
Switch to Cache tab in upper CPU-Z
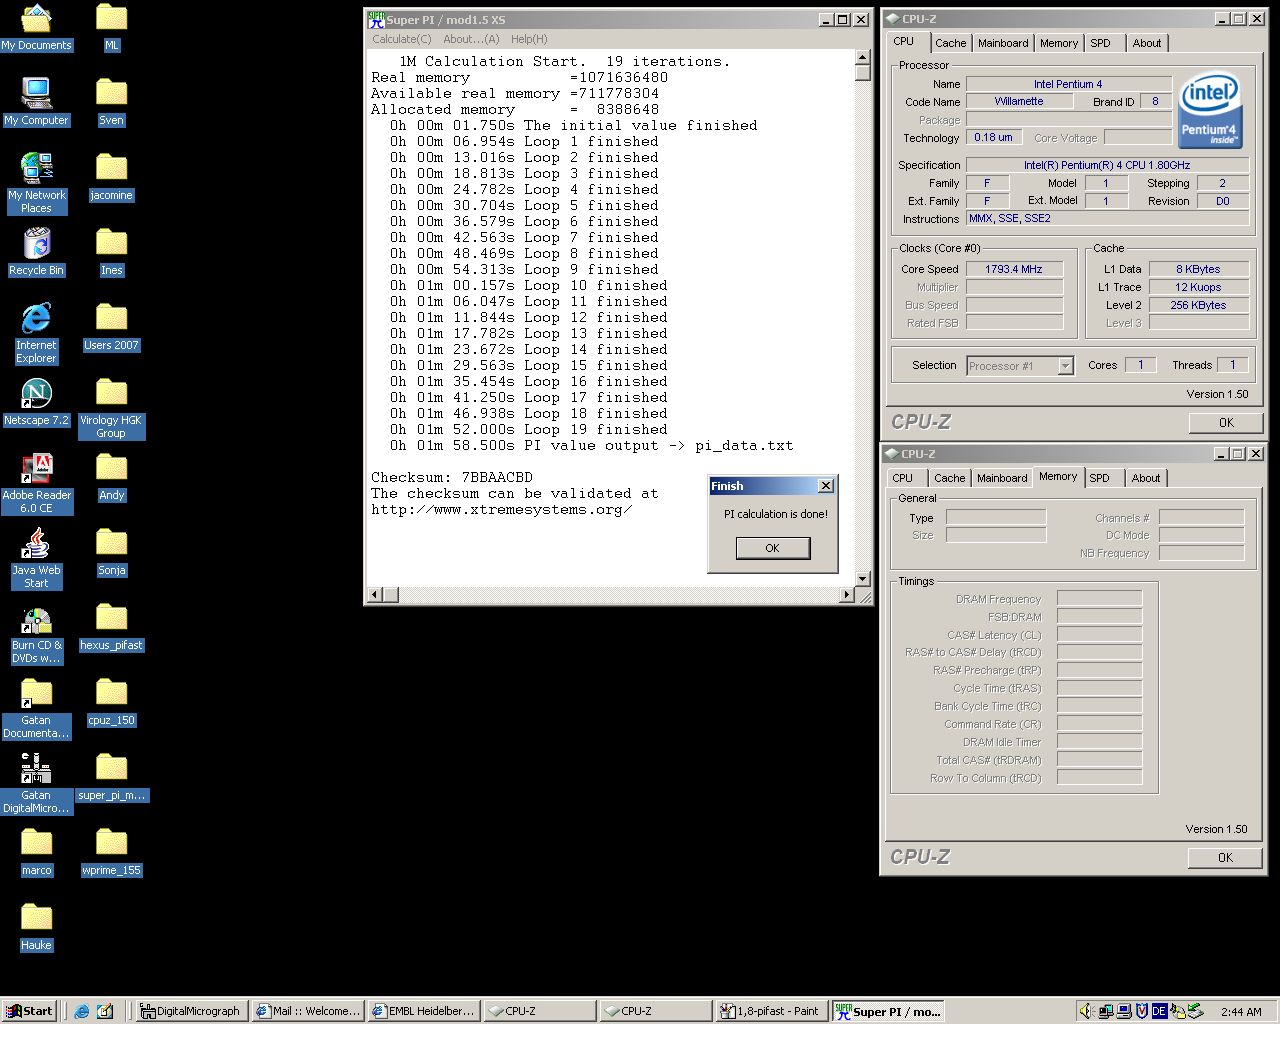click(x=950, y=43)
